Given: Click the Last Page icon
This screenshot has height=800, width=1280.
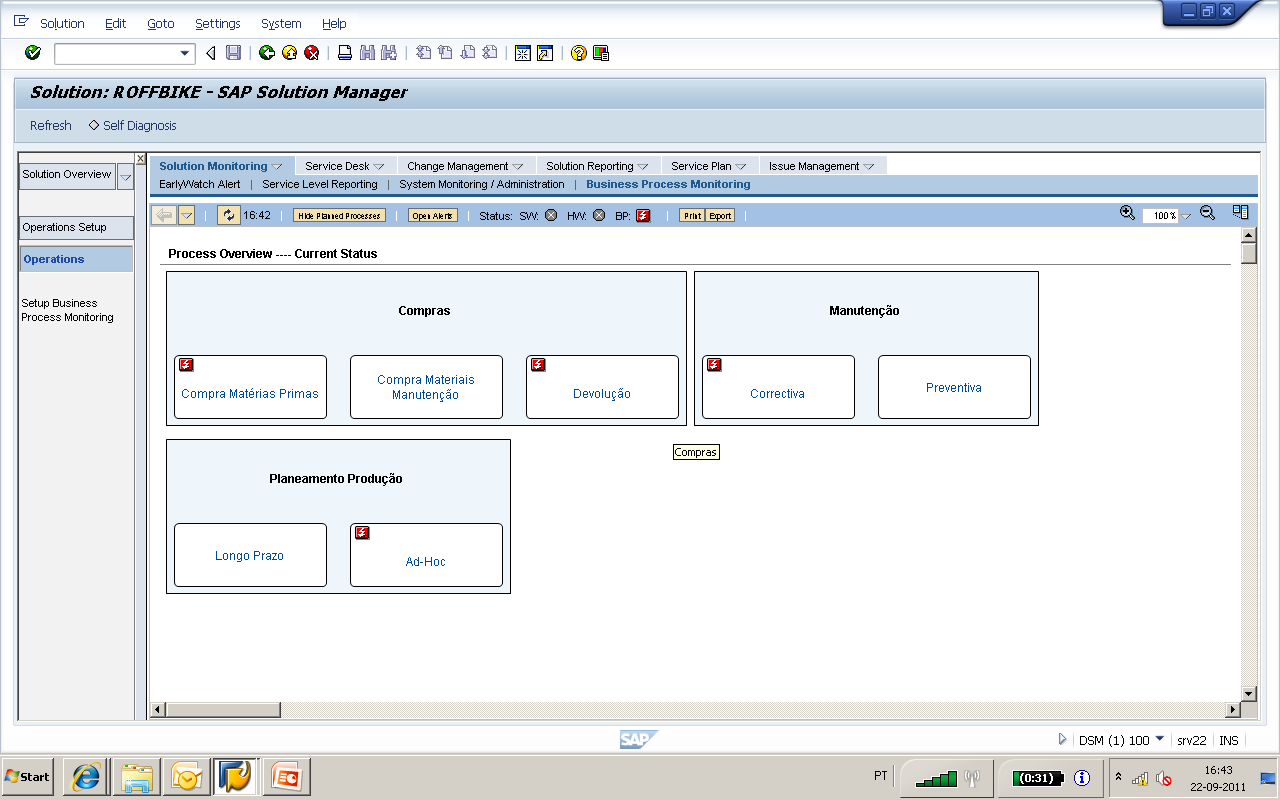Looking at the screenshot, I should [x=489, y=53].
